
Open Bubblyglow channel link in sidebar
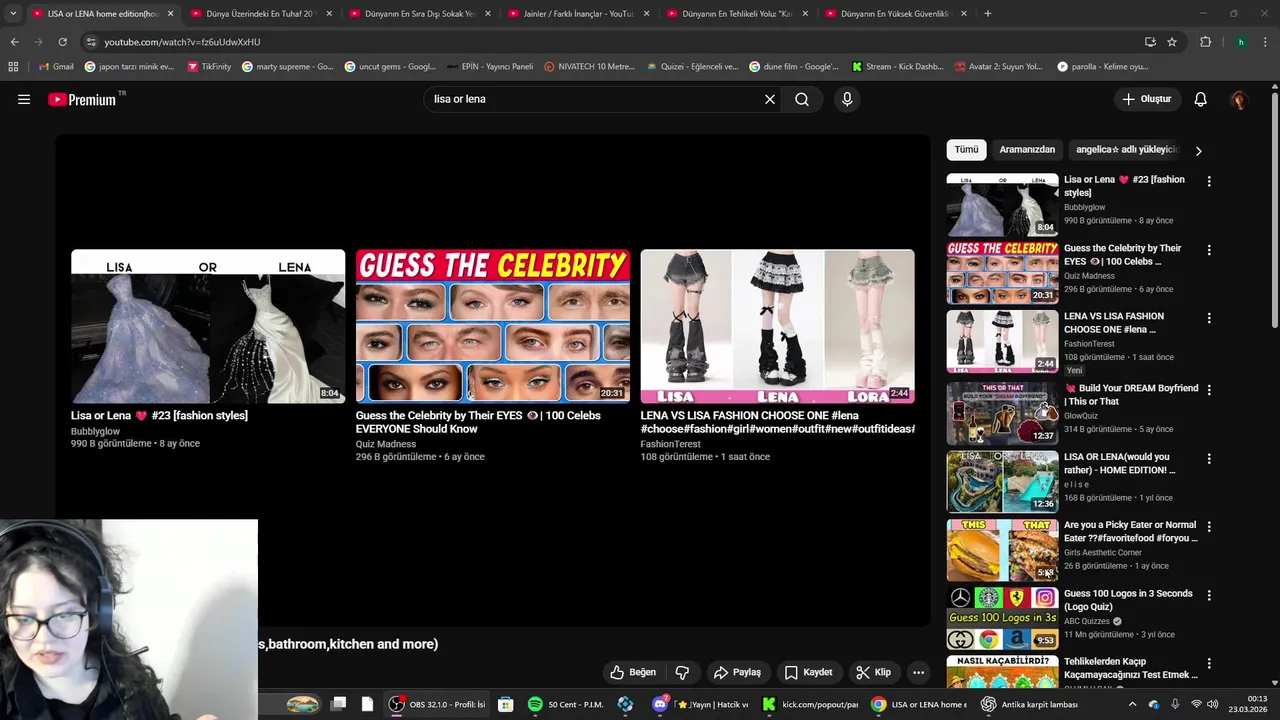pyautogui.click(x=1084, y=207)
